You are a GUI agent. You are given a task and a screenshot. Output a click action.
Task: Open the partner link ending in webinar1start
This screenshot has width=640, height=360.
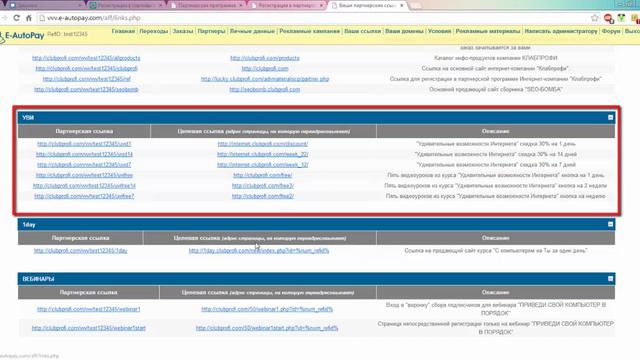click(x=89, y=328)
